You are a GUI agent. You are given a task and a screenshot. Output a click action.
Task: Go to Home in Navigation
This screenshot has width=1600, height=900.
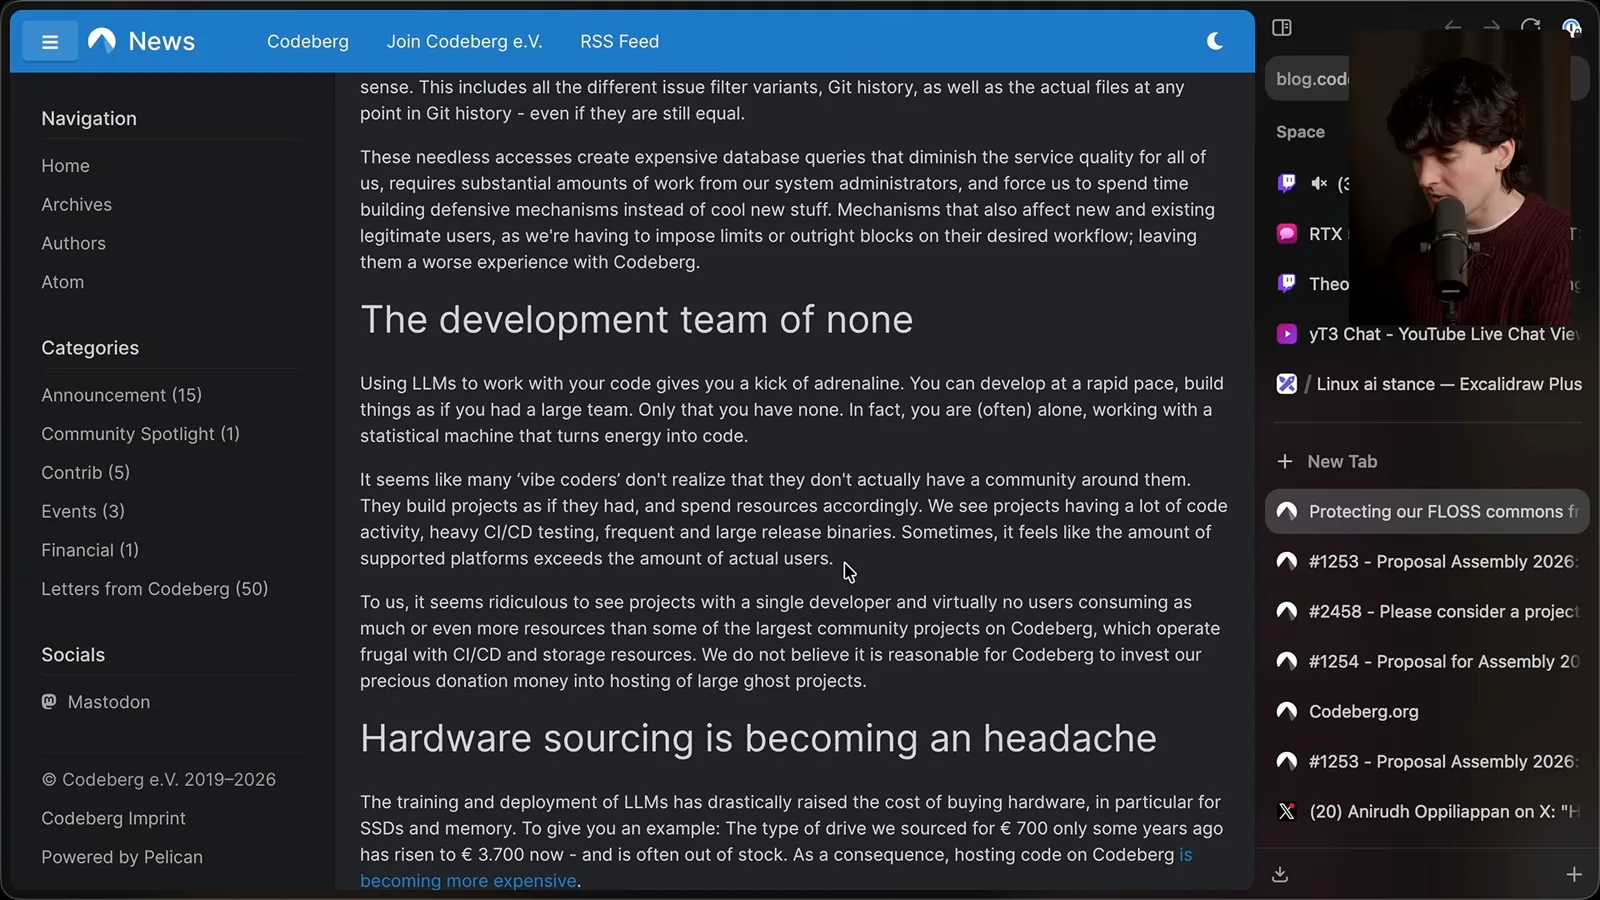pos(65,166)
